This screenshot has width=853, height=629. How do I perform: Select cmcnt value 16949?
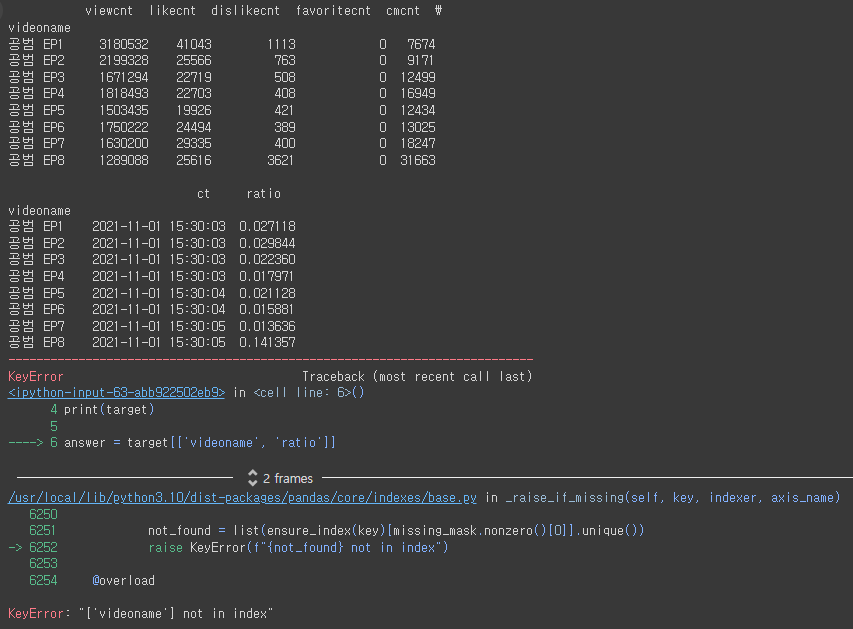click(418, 94)
